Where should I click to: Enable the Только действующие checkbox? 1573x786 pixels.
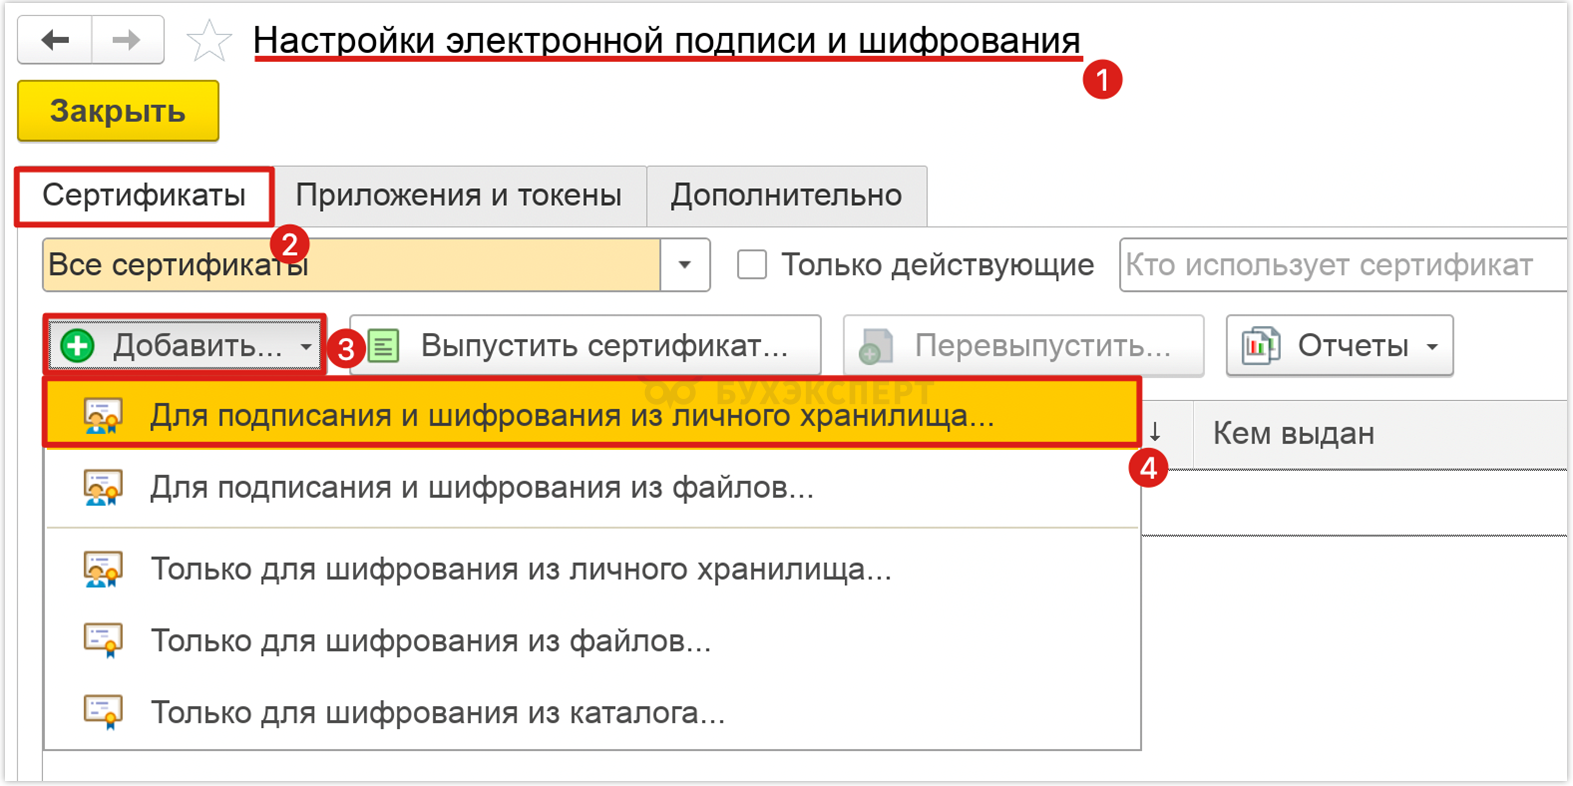pos(752,265)
